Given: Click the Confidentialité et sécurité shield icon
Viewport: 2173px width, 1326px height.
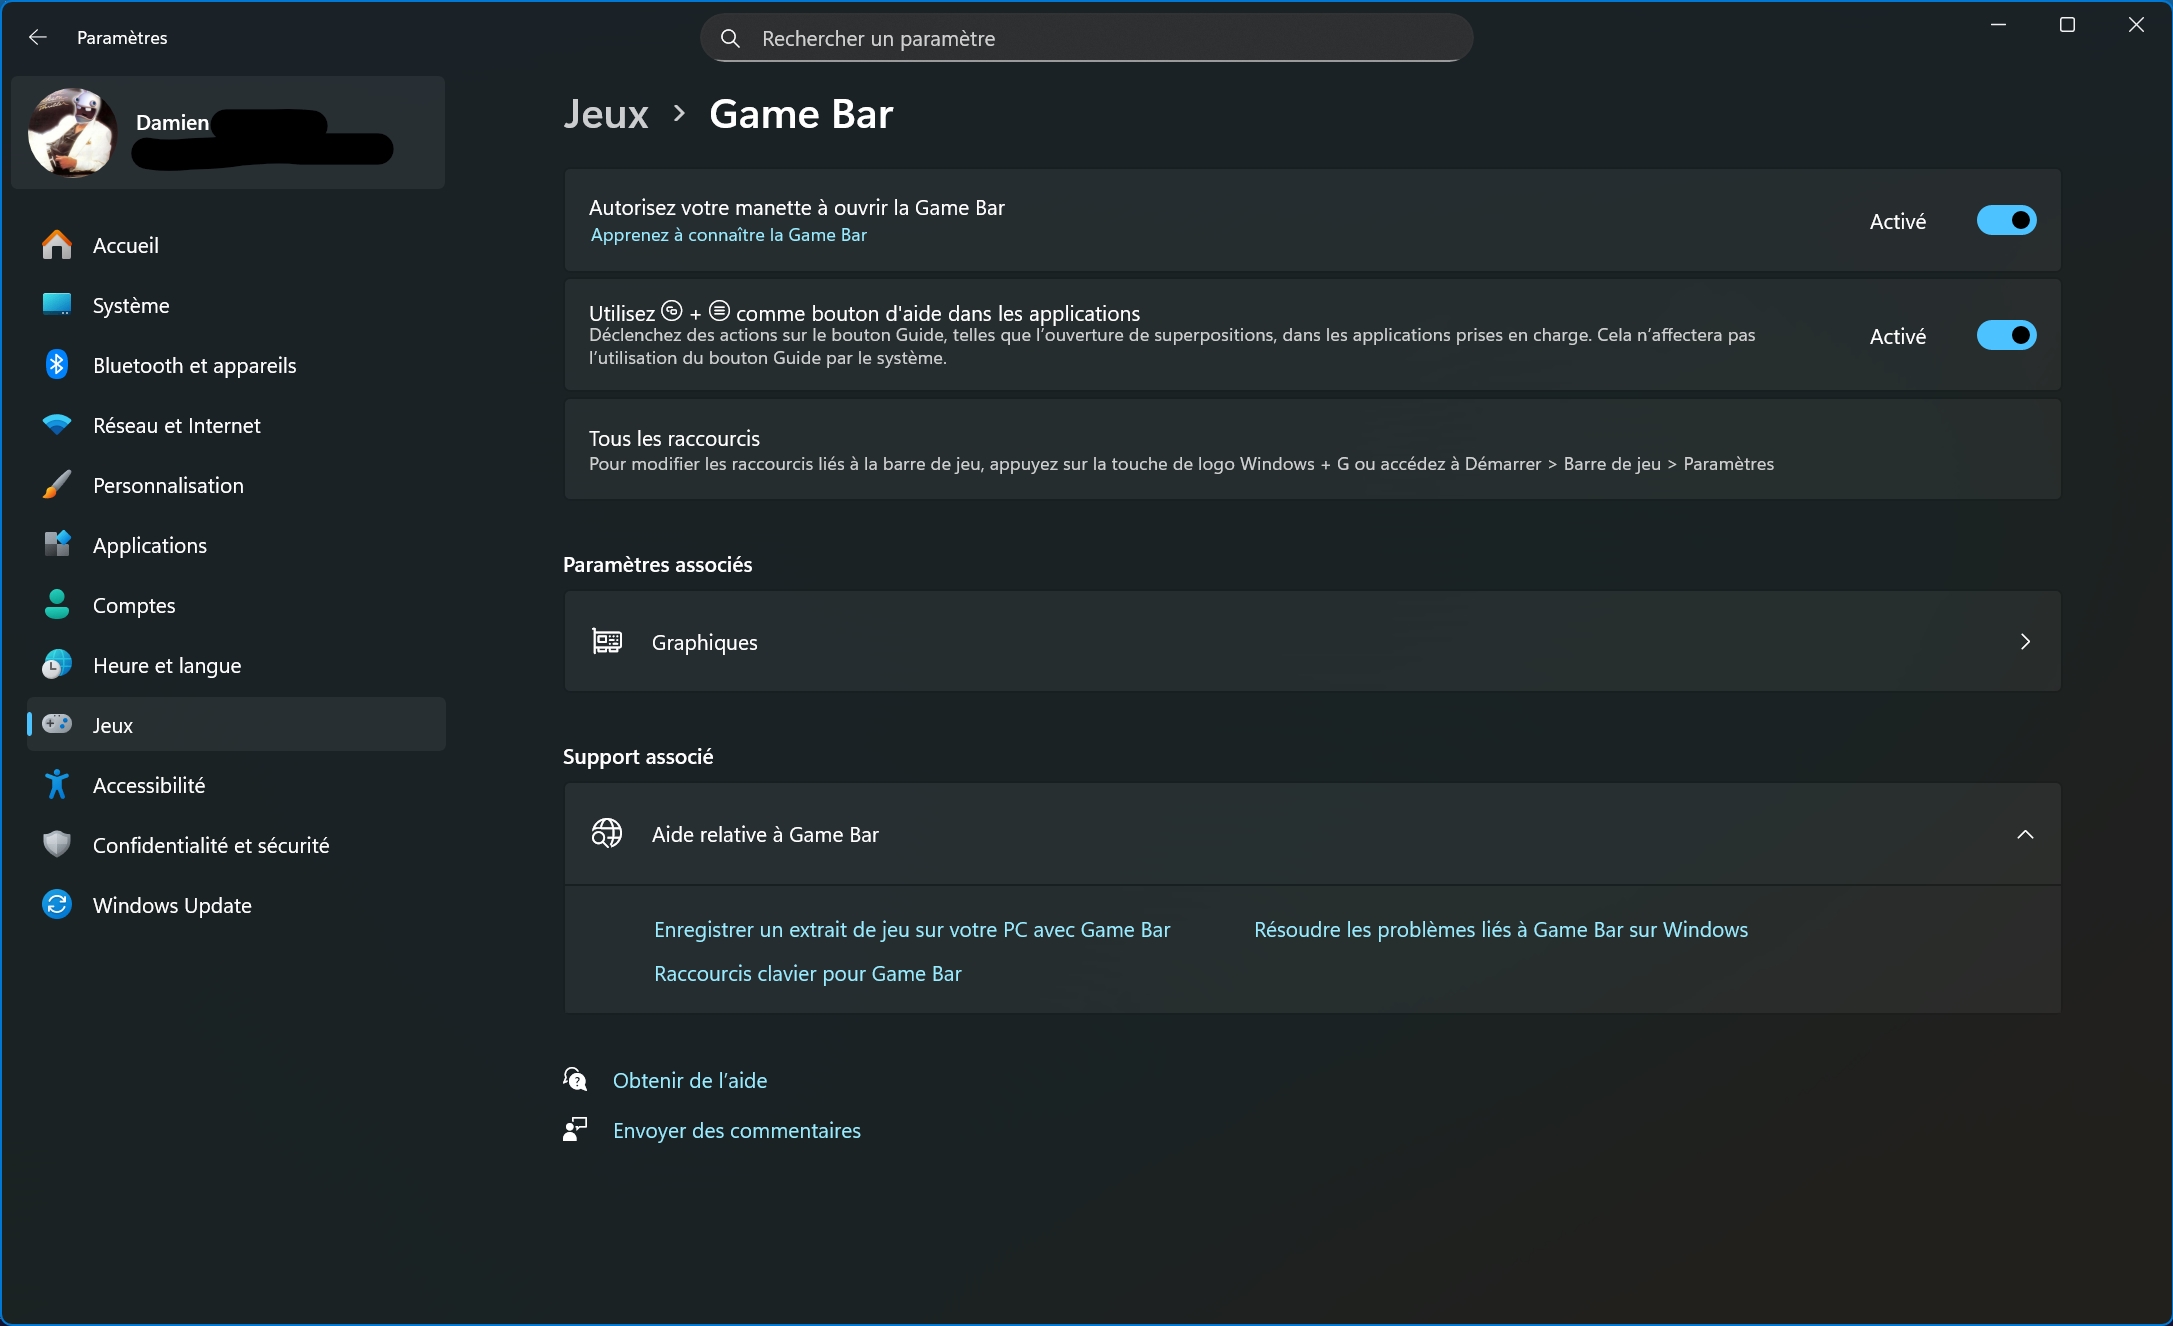Looking at the screenshot, I should click(x=57, y=845).
